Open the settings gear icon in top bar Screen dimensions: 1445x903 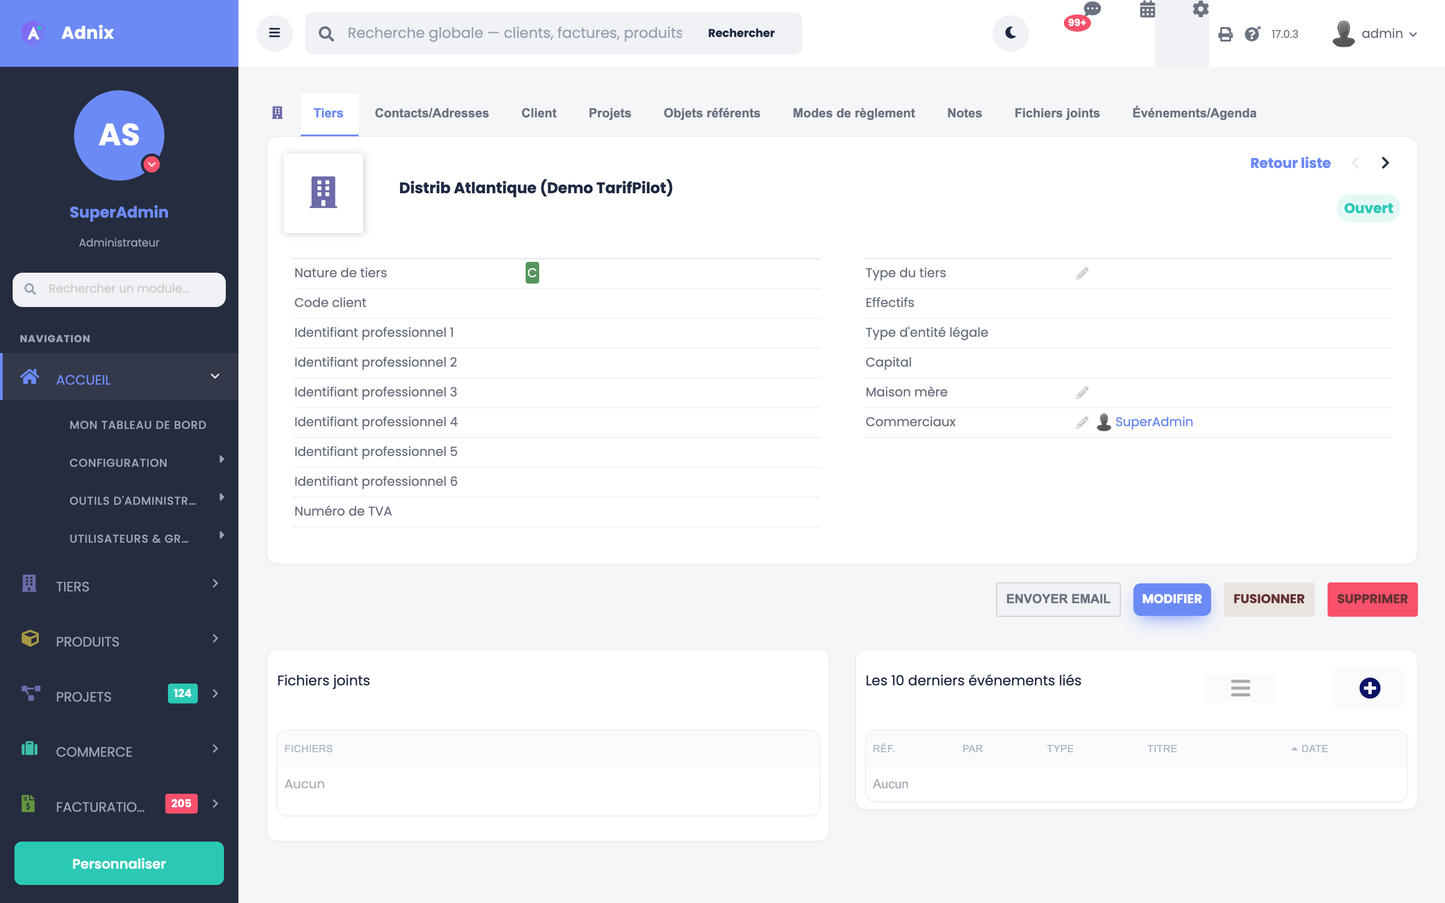pos(1200,10)
